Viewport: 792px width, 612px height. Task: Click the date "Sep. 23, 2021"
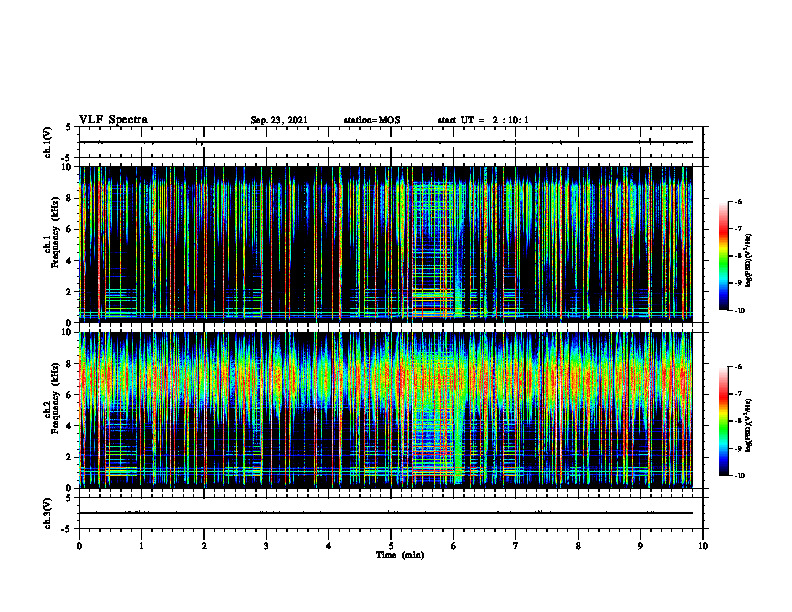click(279, 120)
